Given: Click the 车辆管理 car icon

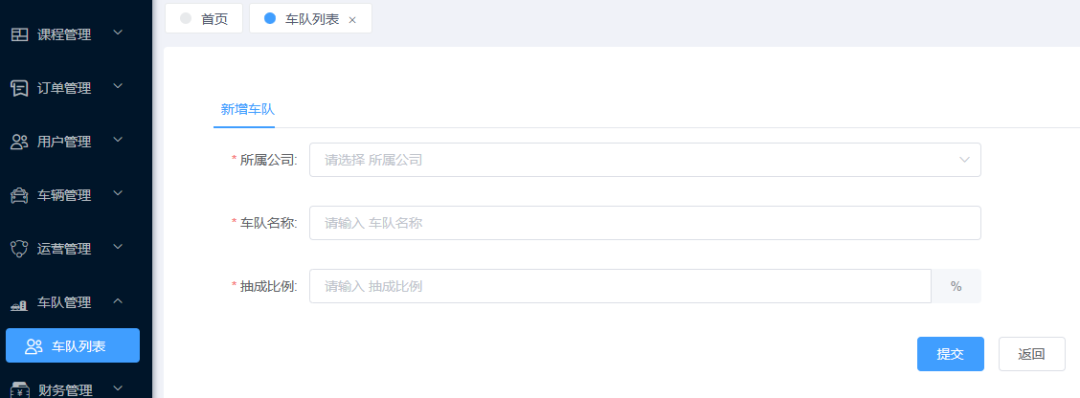Looking at the screenshot, I should click(x=19, y=196).
